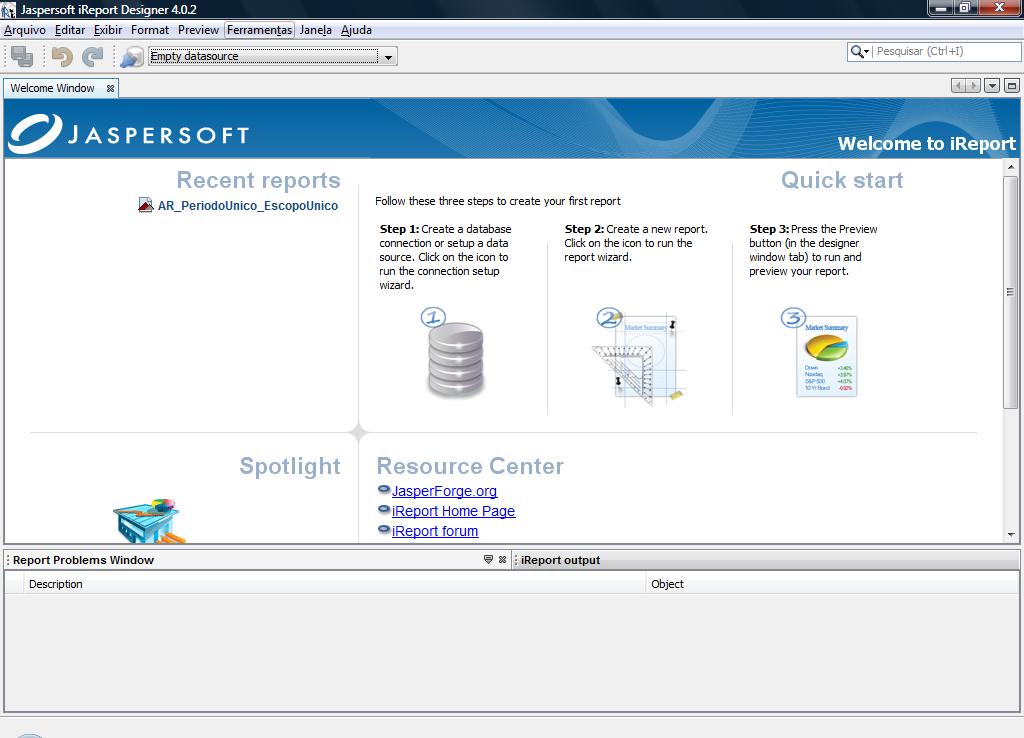Click the Spotlight building illustration icon
The width and height of the screenshot is (1024, 738).
(148, 521)
